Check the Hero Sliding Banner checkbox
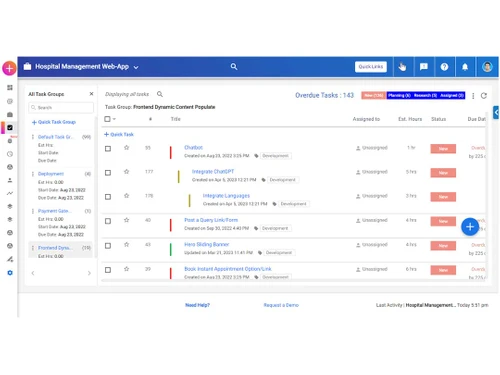500x375 pixels. (108, 246)
